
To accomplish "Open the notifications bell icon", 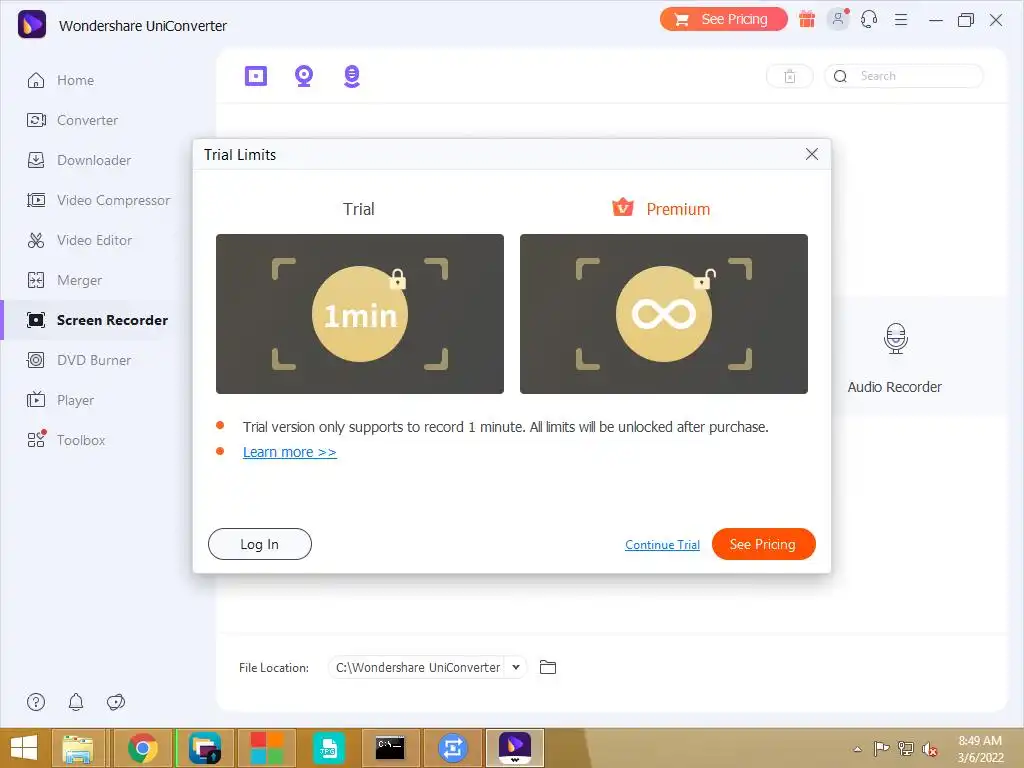I will 76,702.
